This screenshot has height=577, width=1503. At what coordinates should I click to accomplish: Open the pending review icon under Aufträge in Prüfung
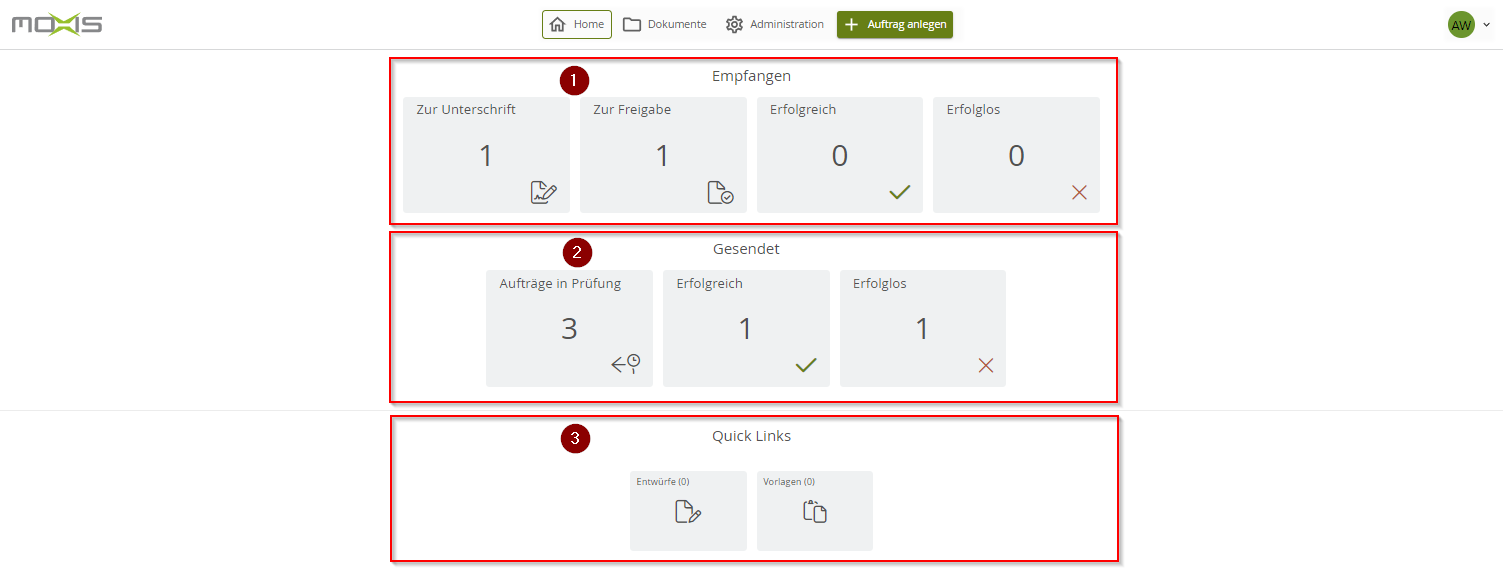click(627, 364)
